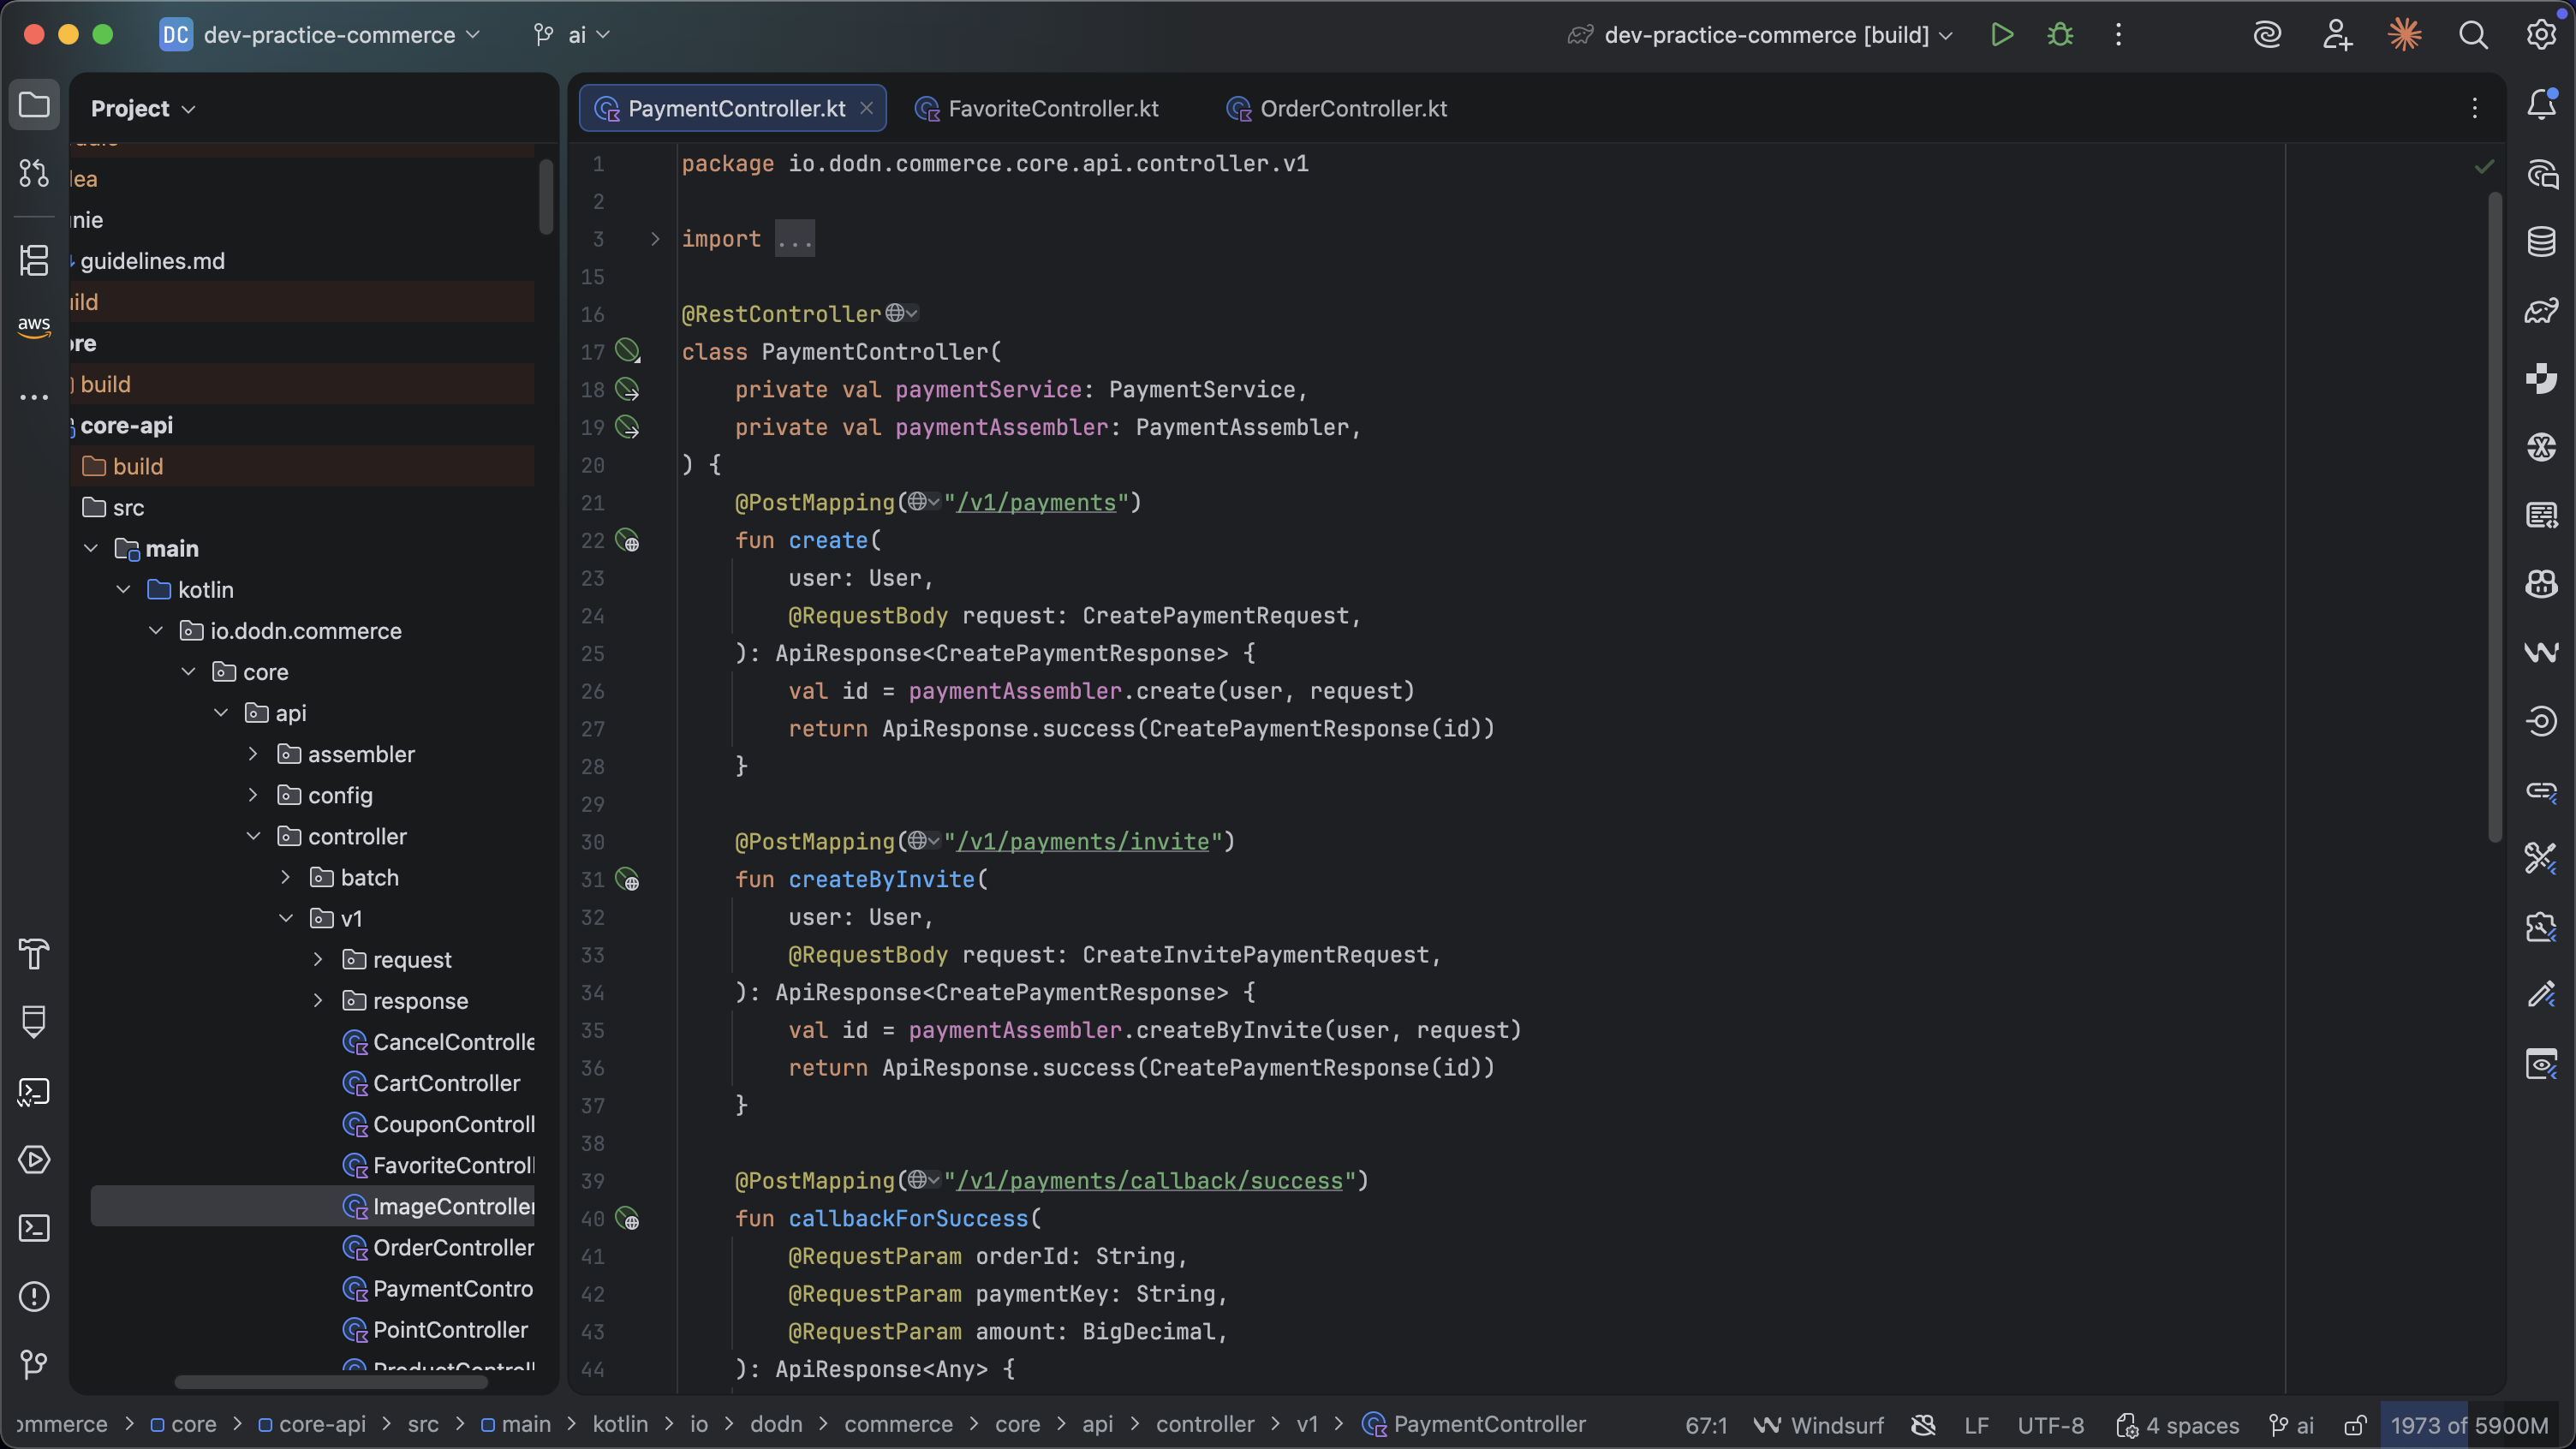This screenshot has height=1449, width=2576.
Task: Collapse the controller folder
Action: coord(253,836)
